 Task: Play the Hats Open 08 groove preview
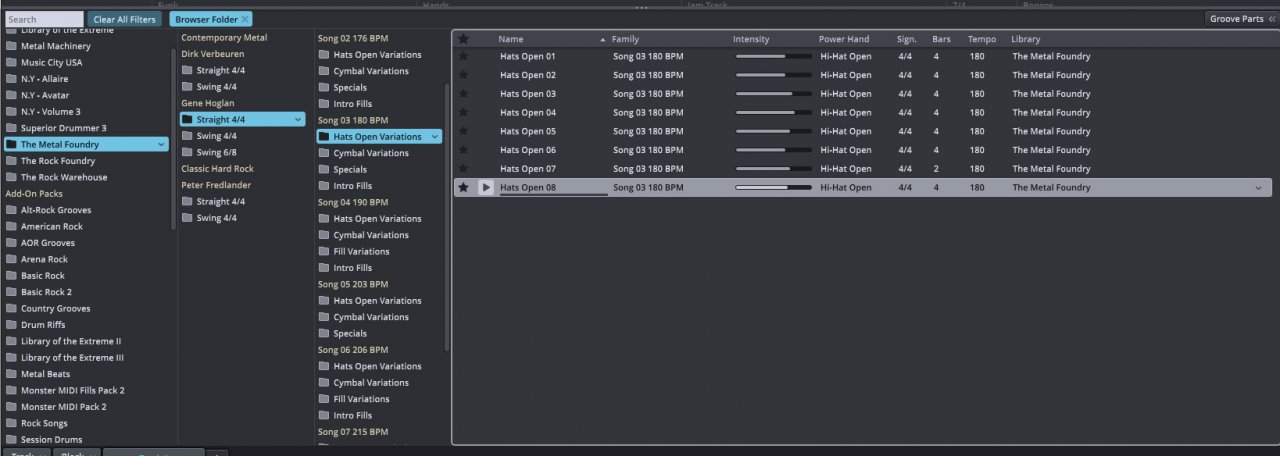pos(486,187)
